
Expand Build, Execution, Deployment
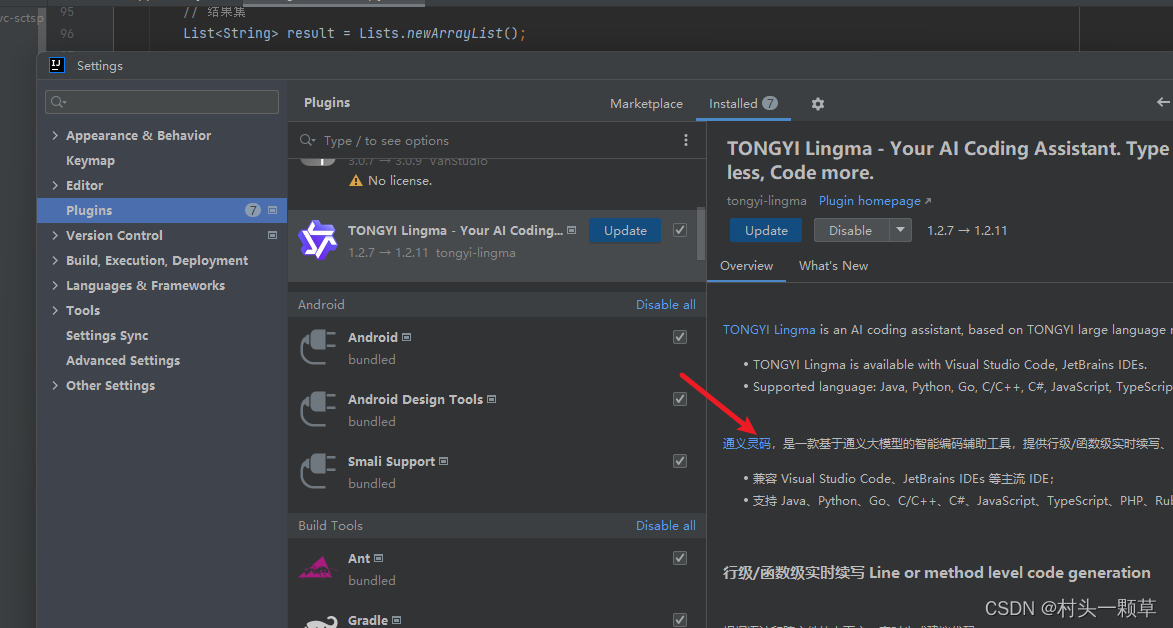[55, 260]
